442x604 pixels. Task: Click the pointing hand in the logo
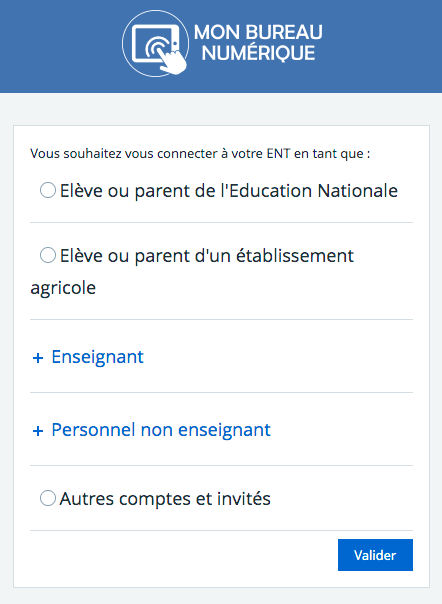[x=172, y=61]
